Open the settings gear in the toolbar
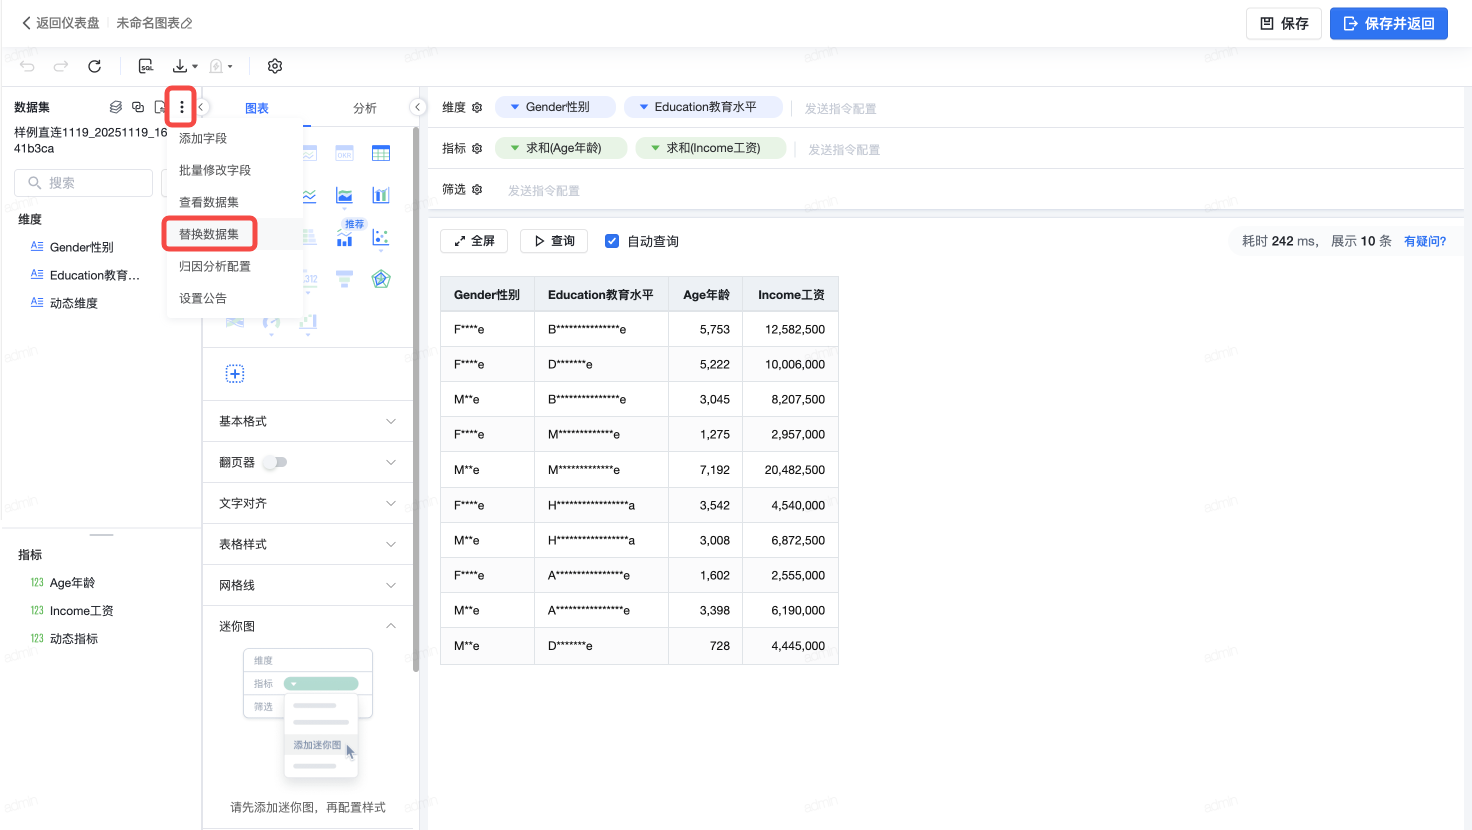Screen dimensions: 1472x830 (x=275, y=66)
